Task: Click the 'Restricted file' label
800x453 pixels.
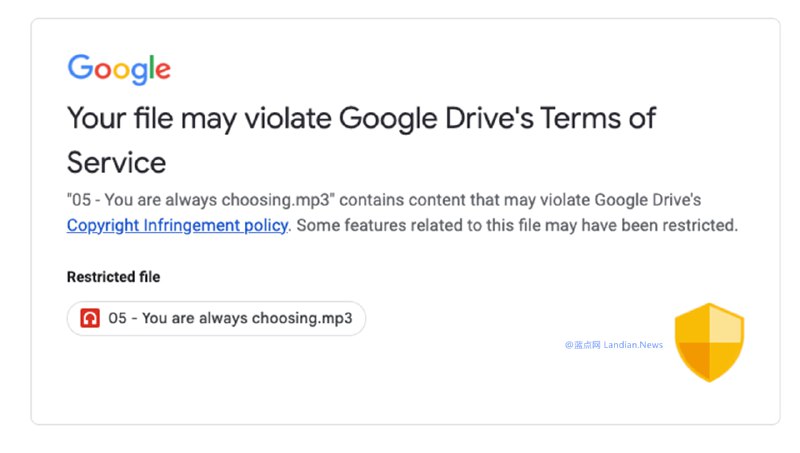Action: tap(113, 277)
